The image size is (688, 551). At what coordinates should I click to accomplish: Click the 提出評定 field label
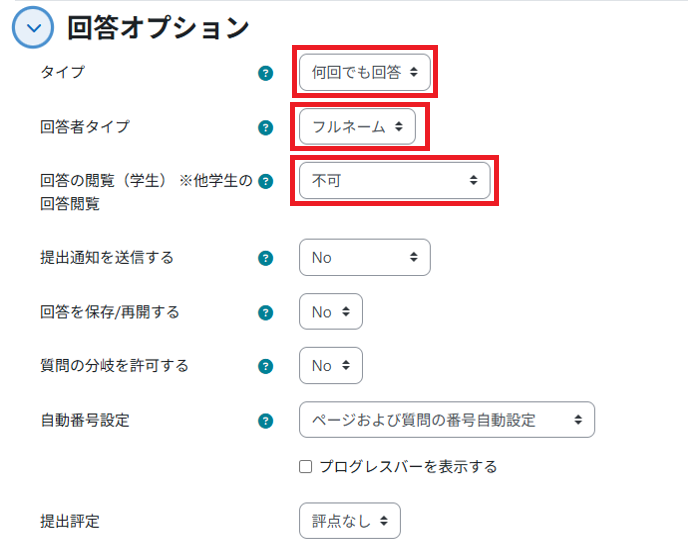pos(70,521)
